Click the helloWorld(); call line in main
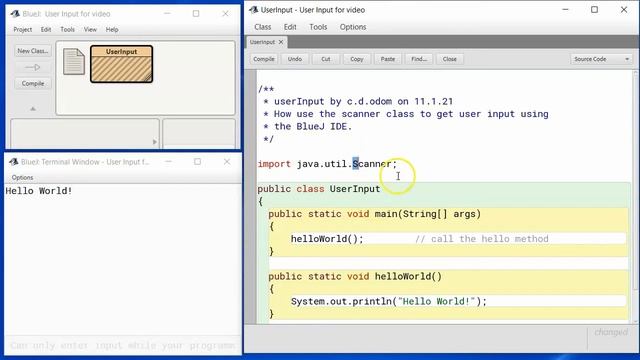640x360 pixels. [327, 239]
